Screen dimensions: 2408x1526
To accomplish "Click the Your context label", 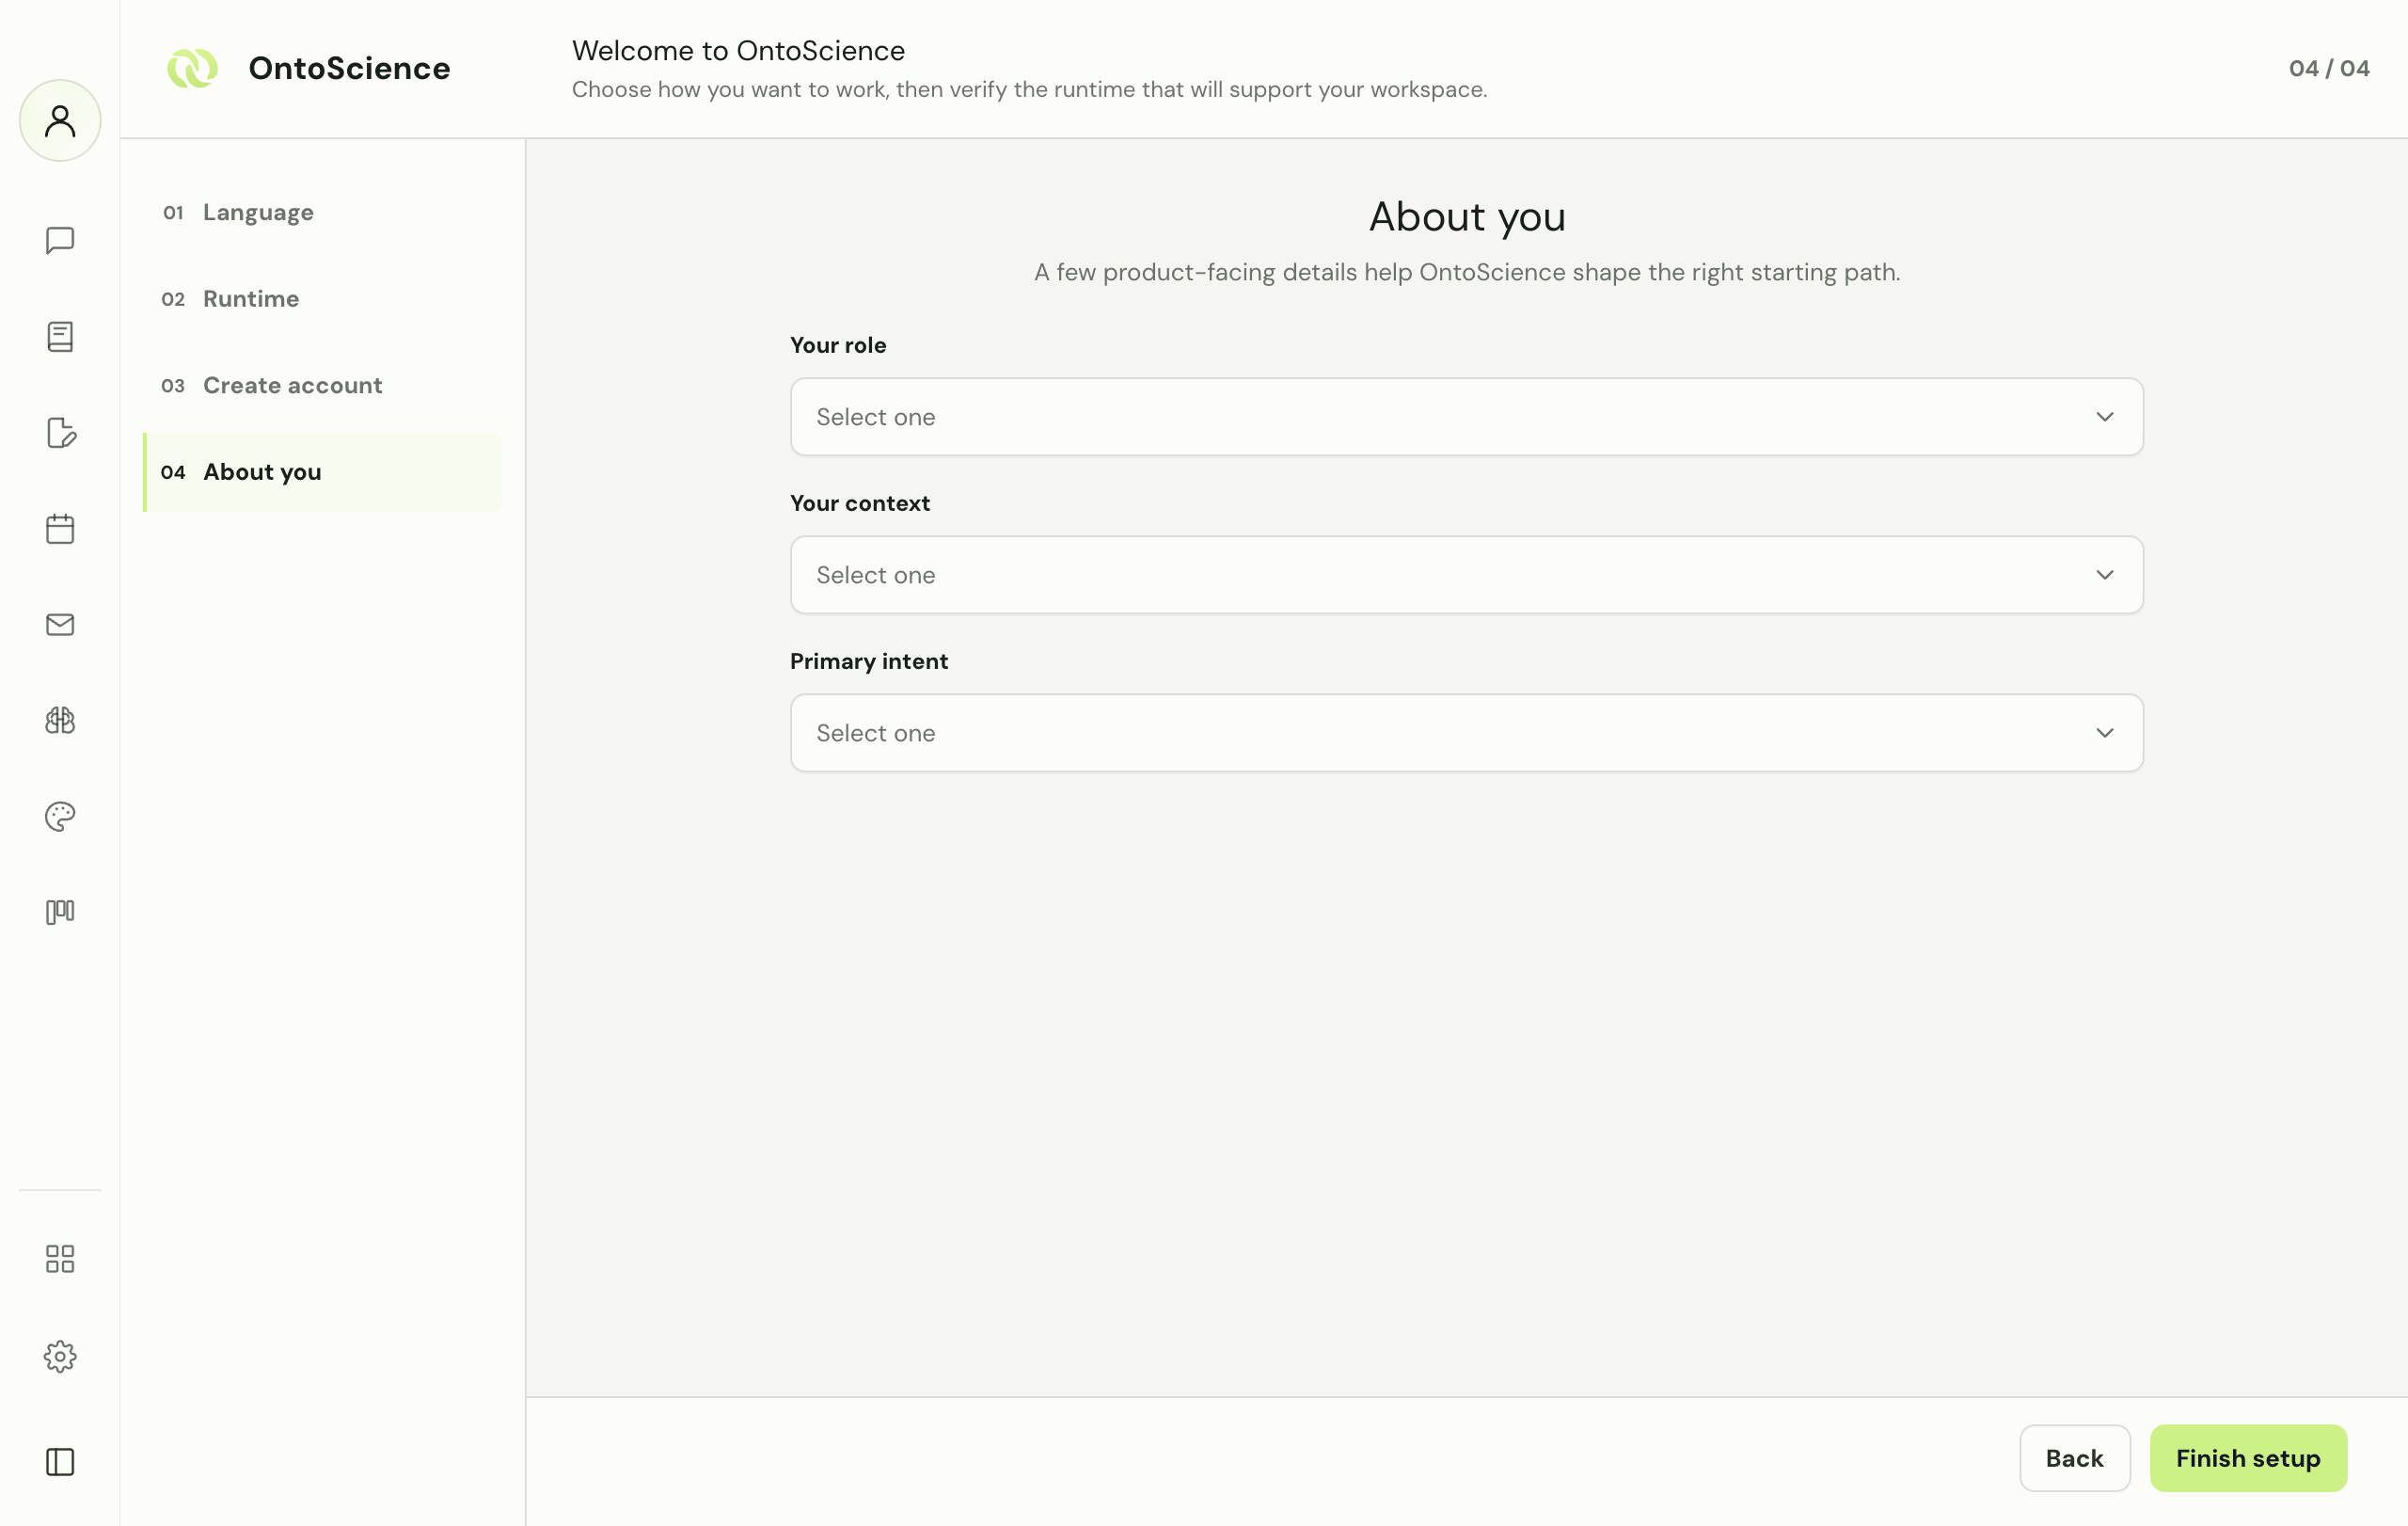I will click(860, 503).
